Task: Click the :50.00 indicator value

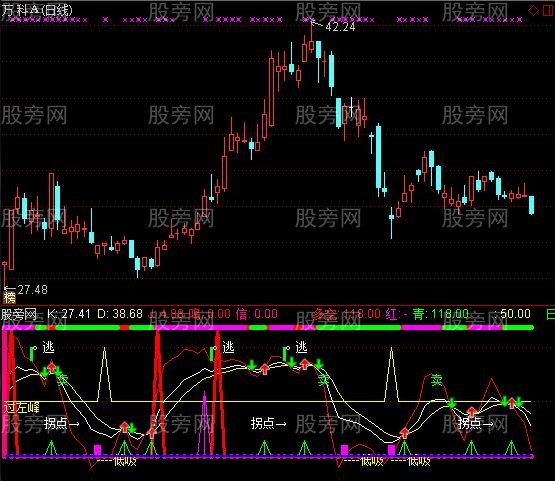Action: pos(513,314)
